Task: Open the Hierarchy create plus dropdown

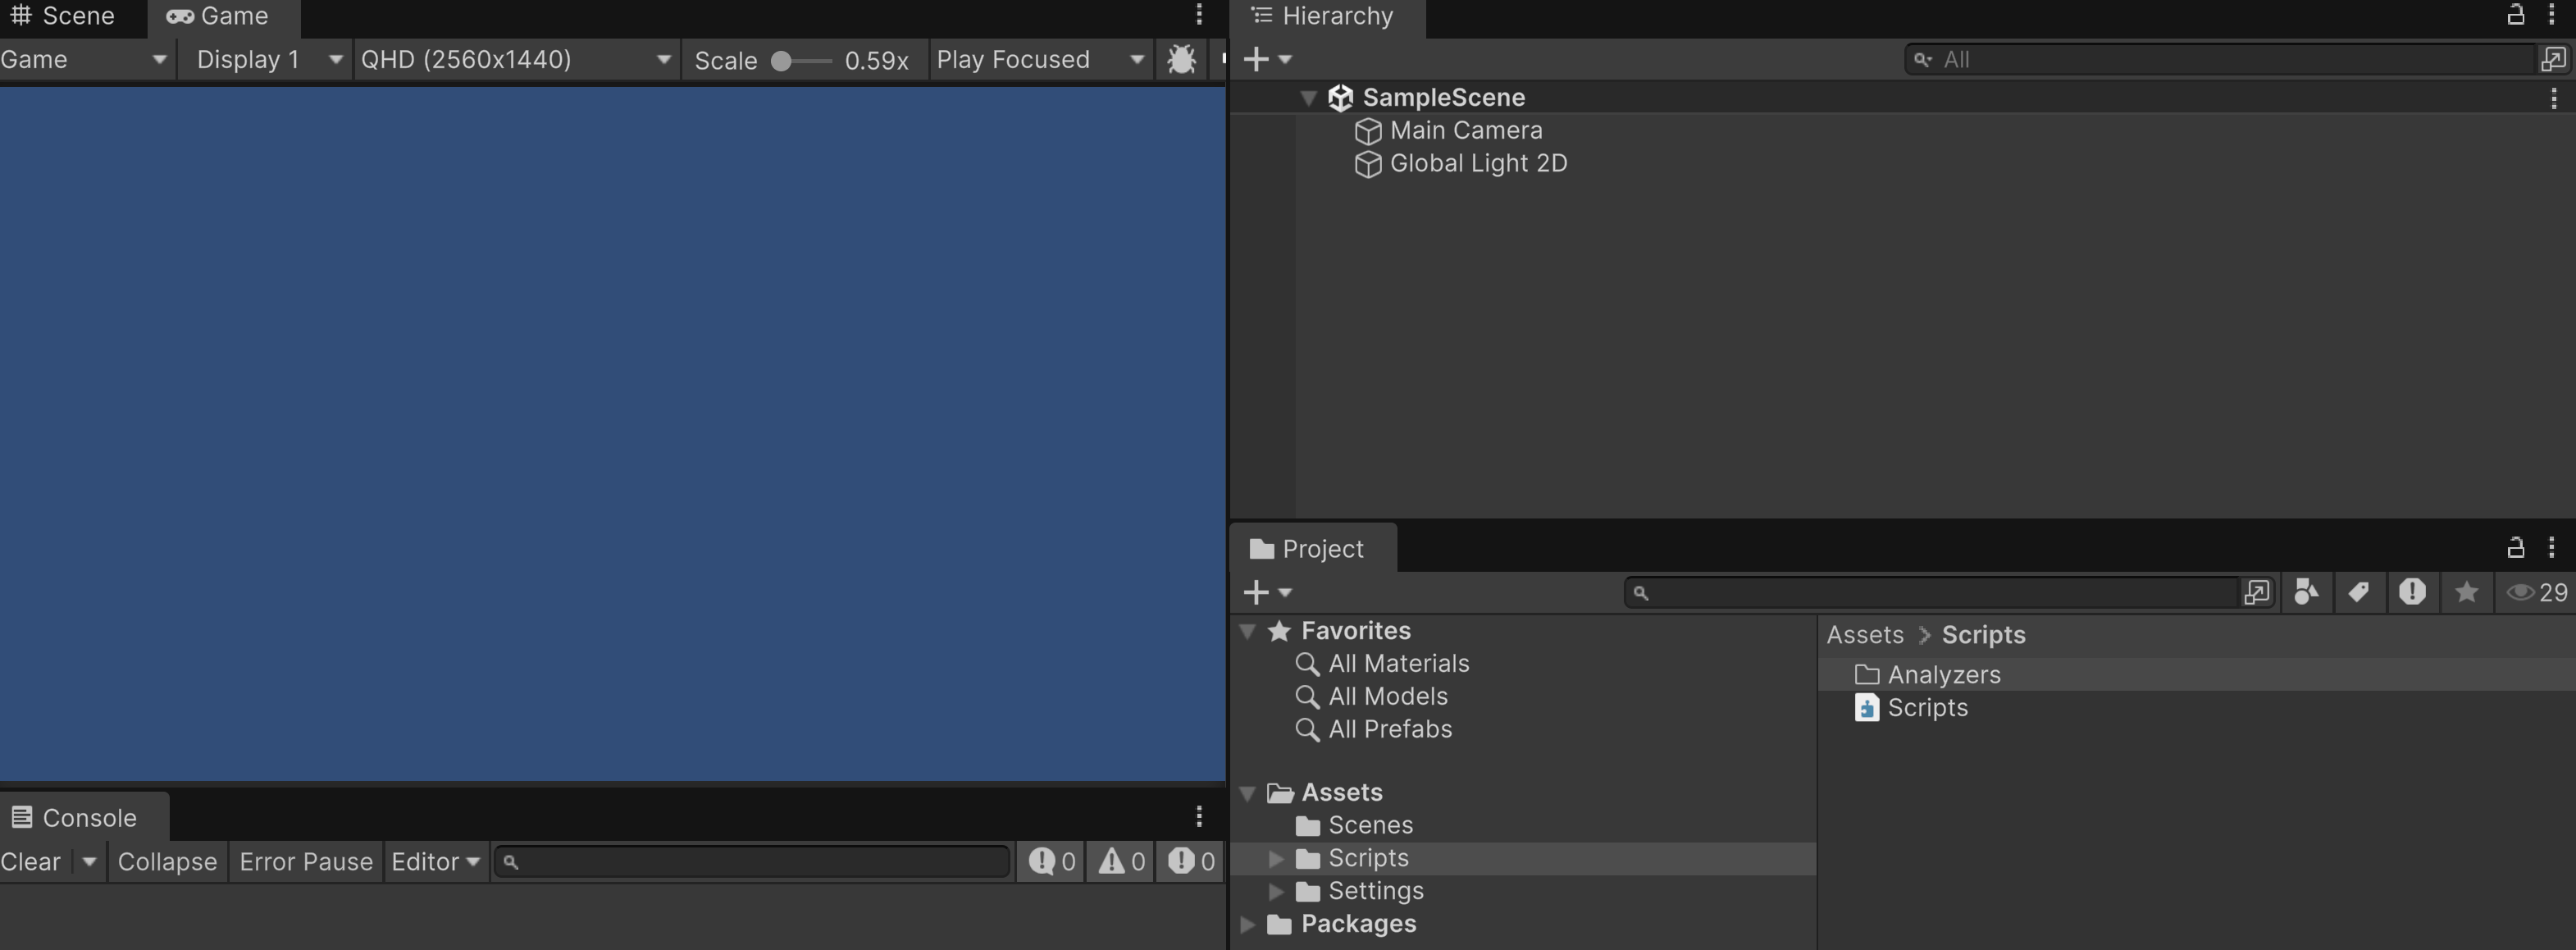Action: (1267, 60)
